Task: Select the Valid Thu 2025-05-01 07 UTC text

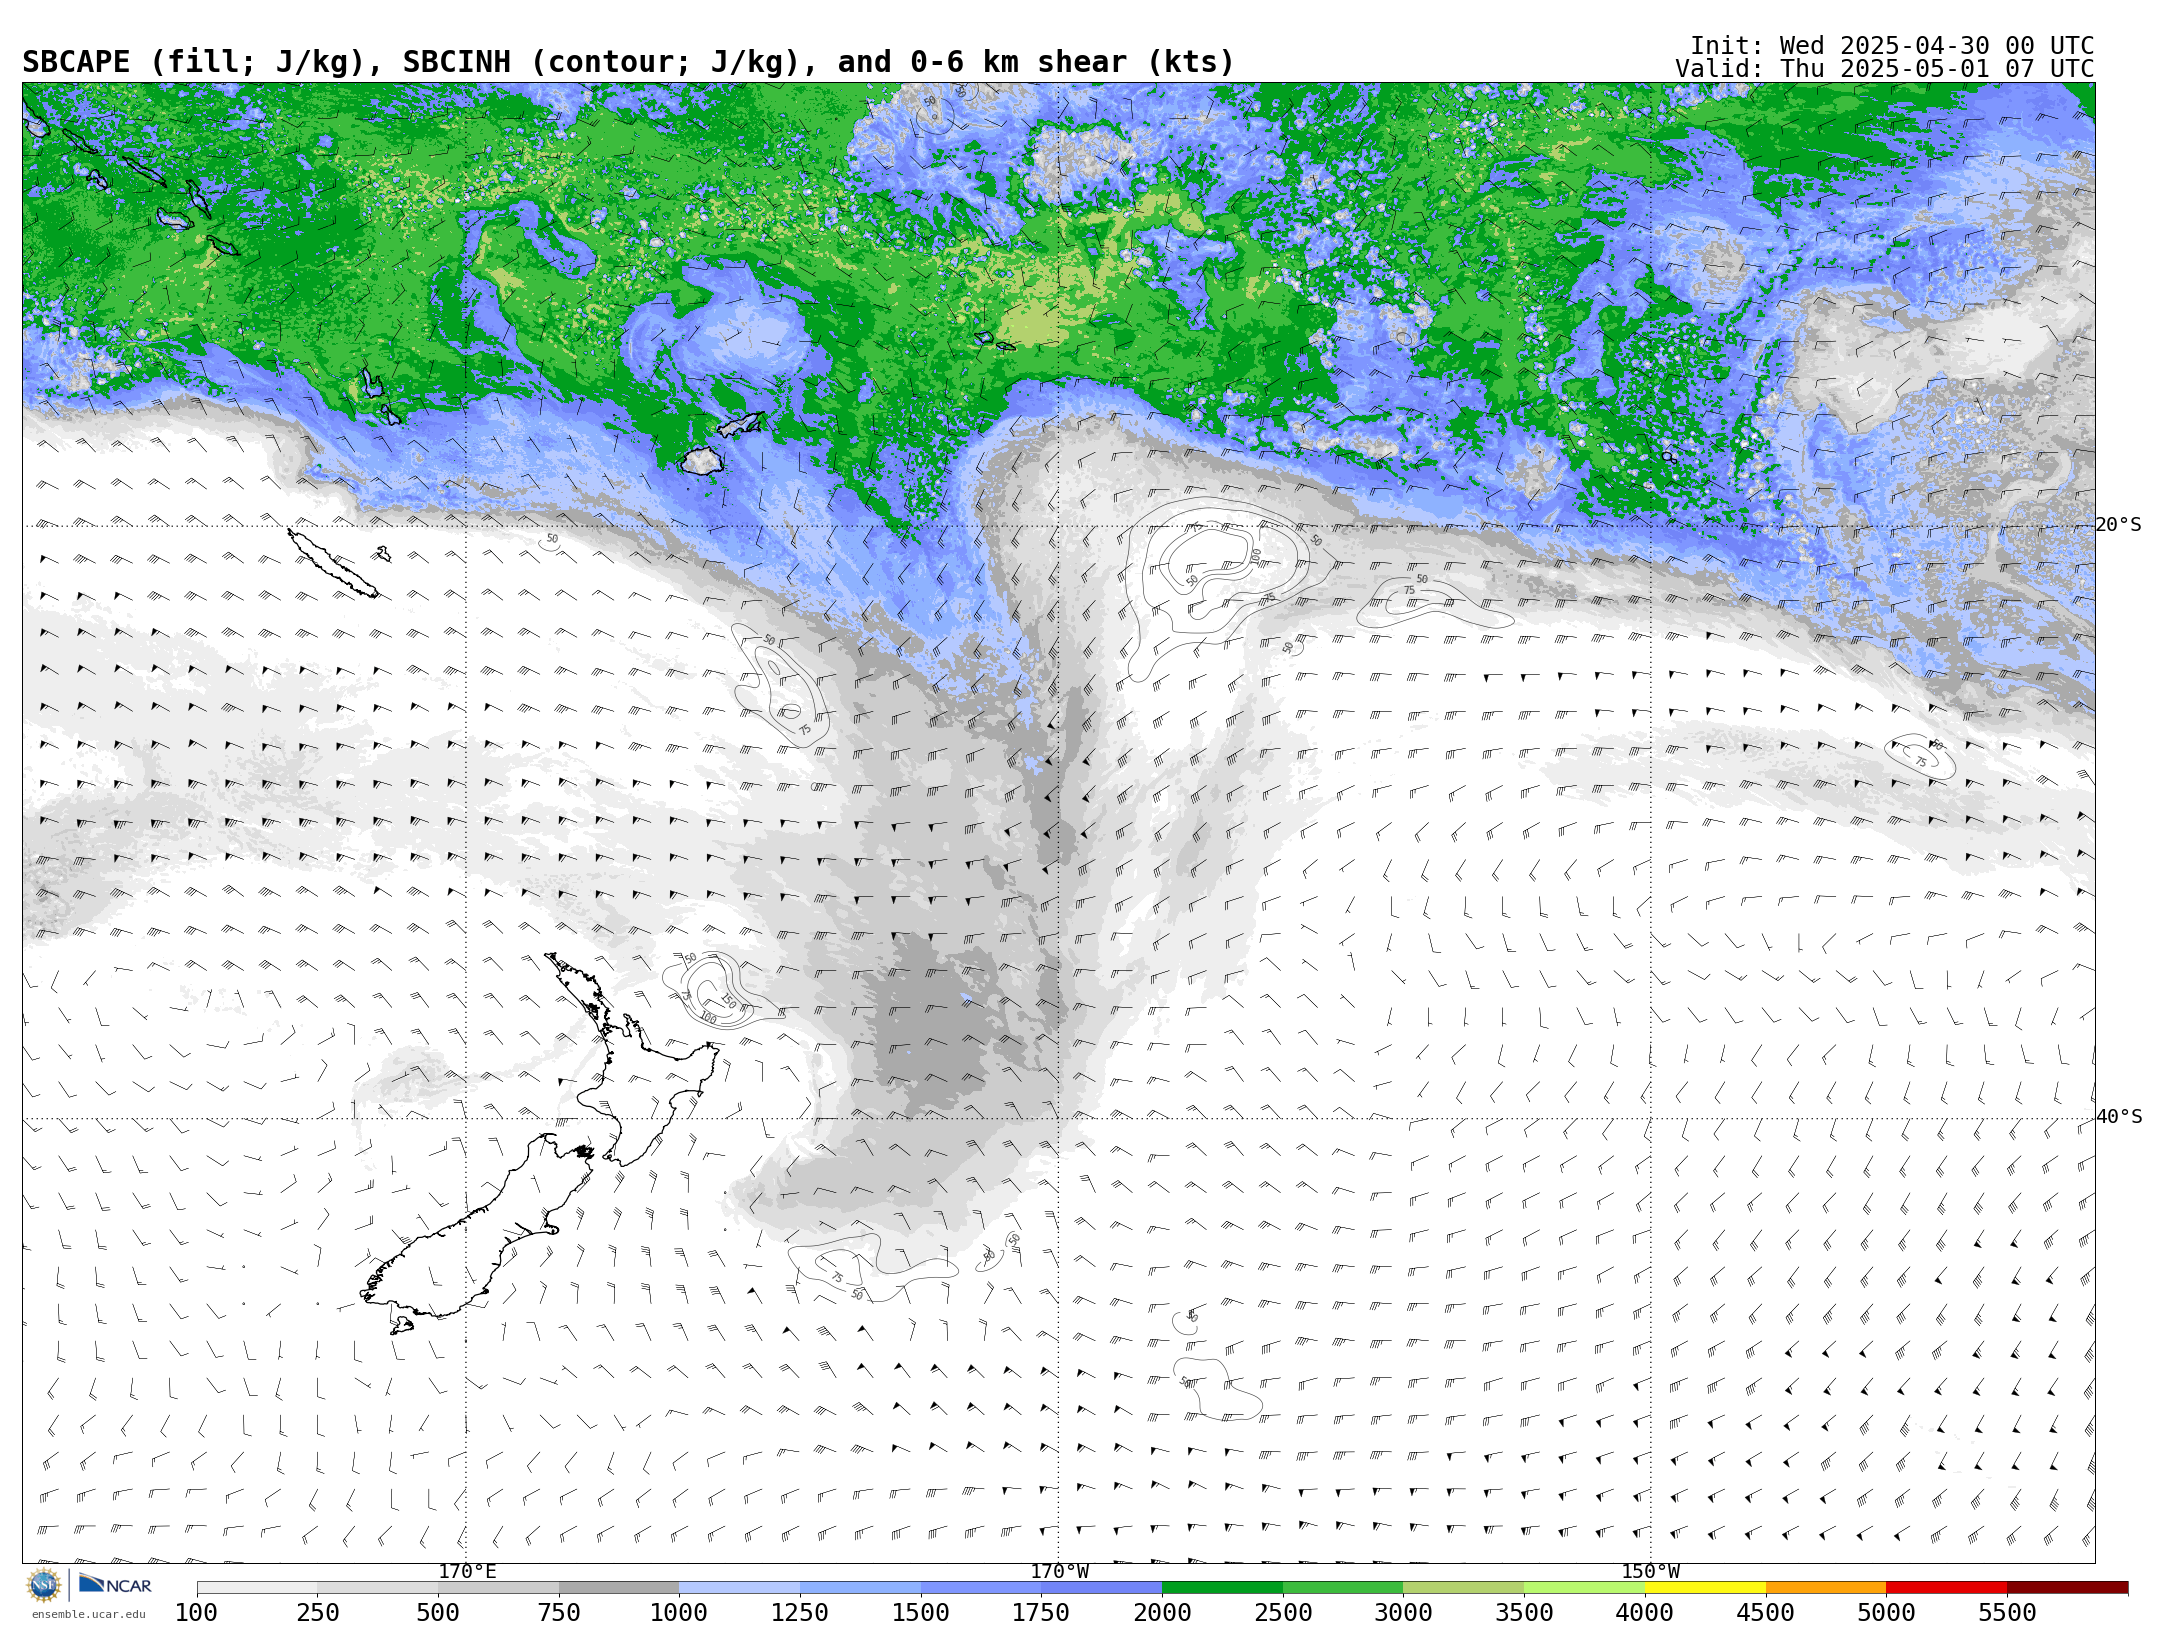Action: 1884,69
